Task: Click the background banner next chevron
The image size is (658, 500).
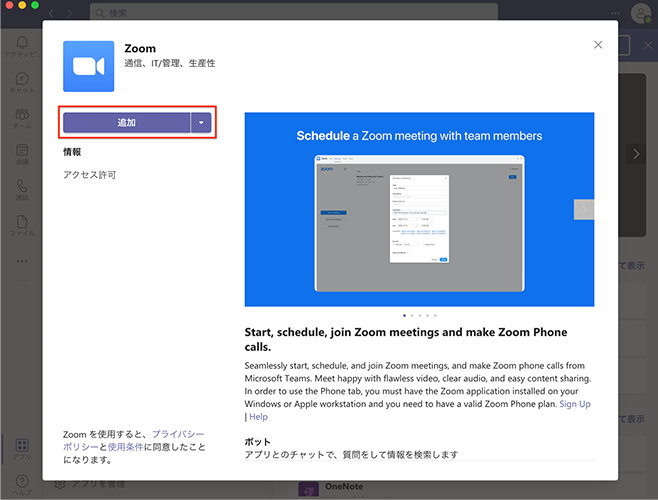Action: click(x=636, y=154)
